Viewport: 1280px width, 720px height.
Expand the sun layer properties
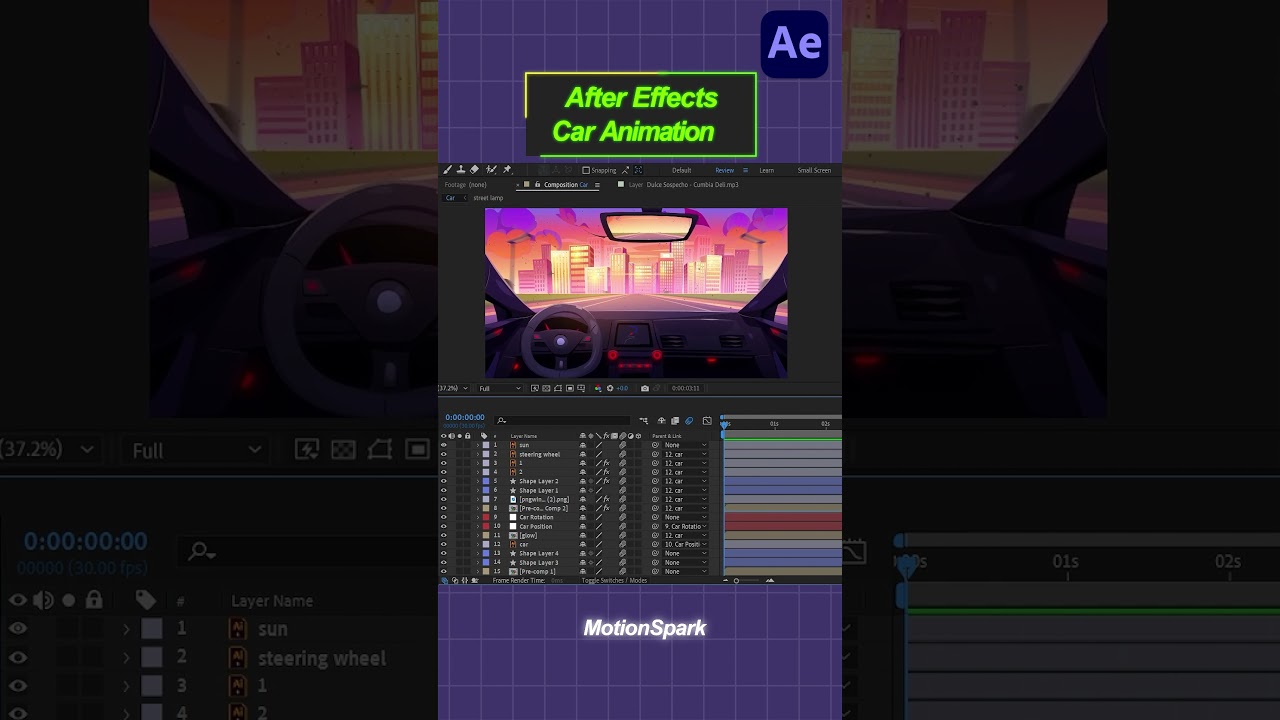[478, 445]
